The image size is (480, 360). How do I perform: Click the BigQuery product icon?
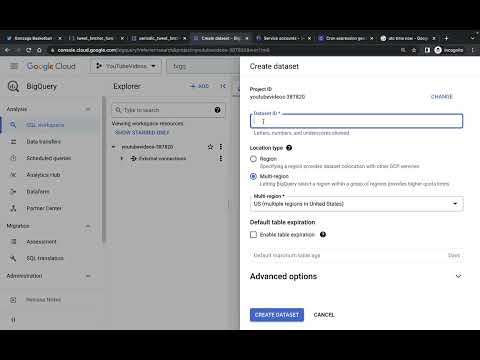pos(13,86)
